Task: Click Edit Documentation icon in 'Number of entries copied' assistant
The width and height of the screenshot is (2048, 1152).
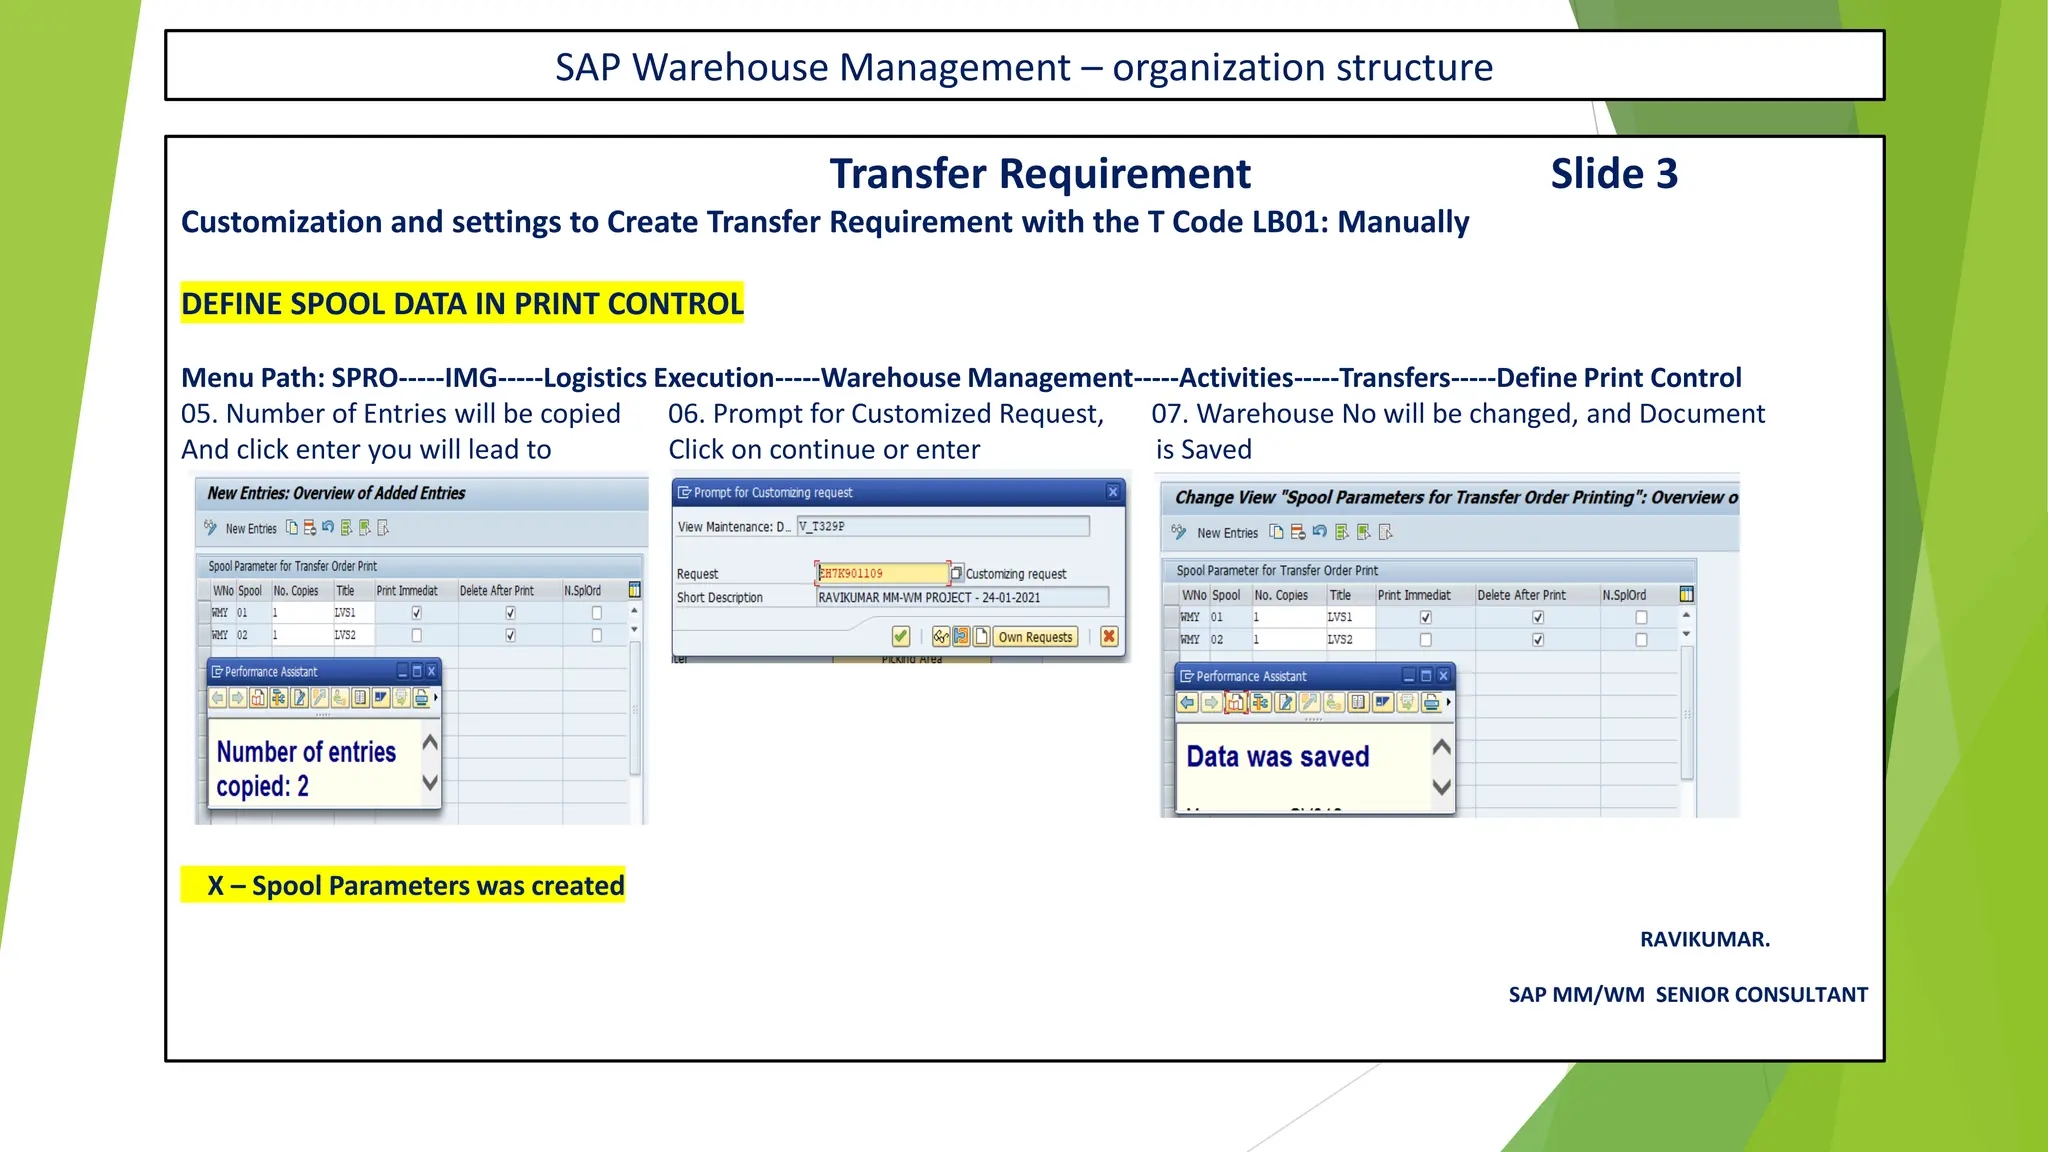Action: click(x=299, y=697)
